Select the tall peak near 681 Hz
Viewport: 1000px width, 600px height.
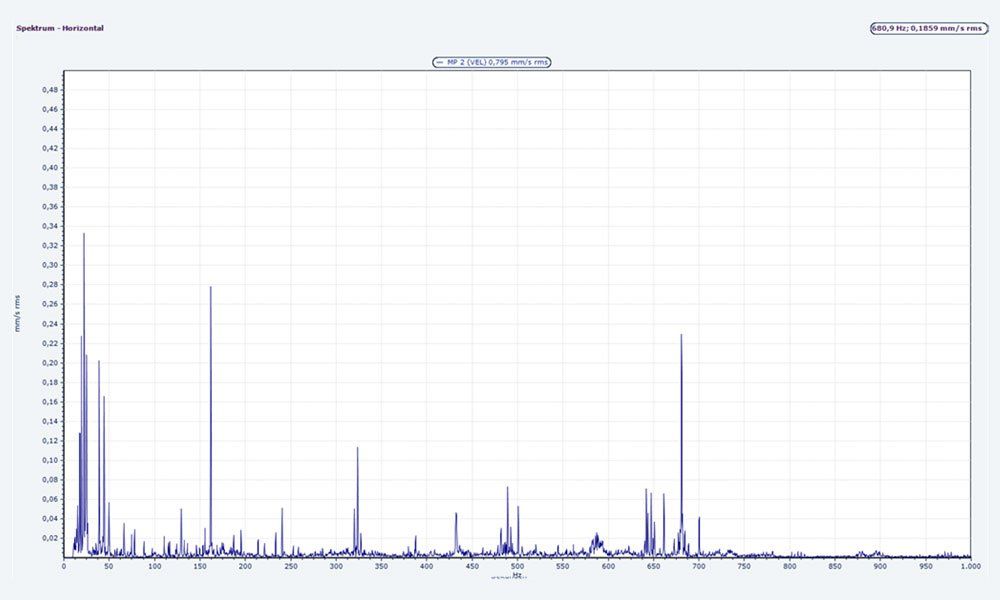pos(681,337)
